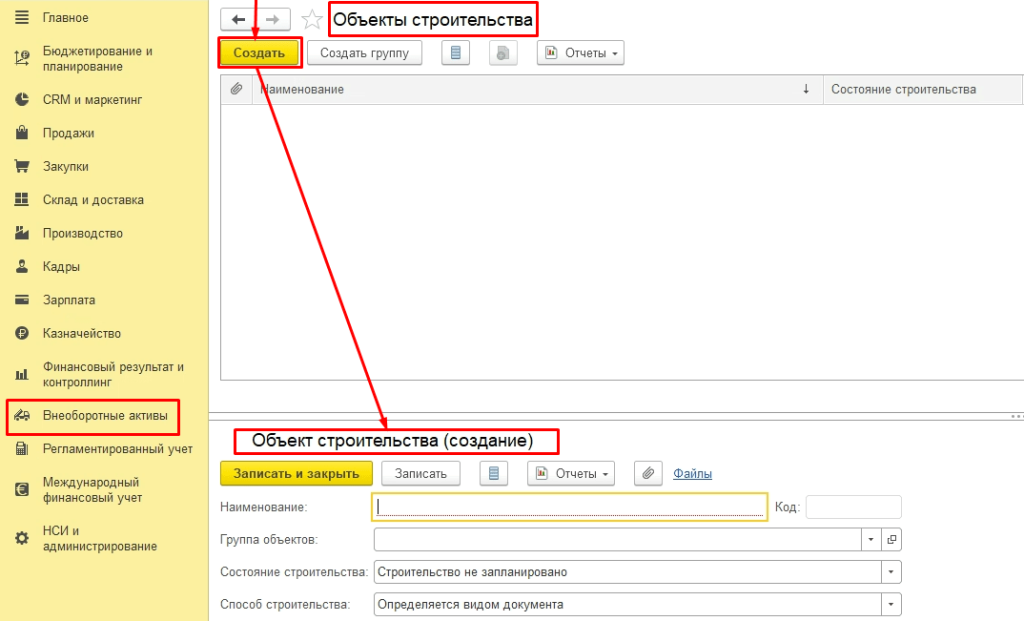Screen dimensions: 1024x621
Task: Open the Главное section icon
Action: [x=22, y=18]
